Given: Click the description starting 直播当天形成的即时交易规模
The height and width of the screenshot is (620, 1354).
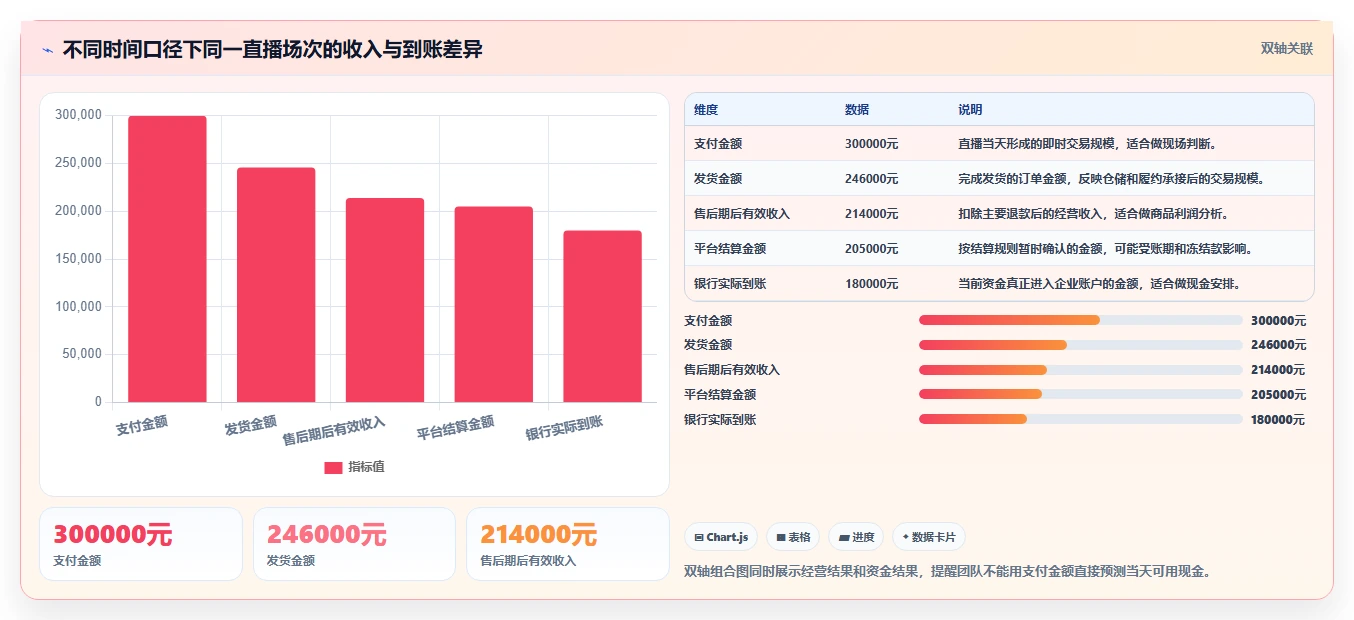Looking at the screenshot, I should coord(1087,144).
